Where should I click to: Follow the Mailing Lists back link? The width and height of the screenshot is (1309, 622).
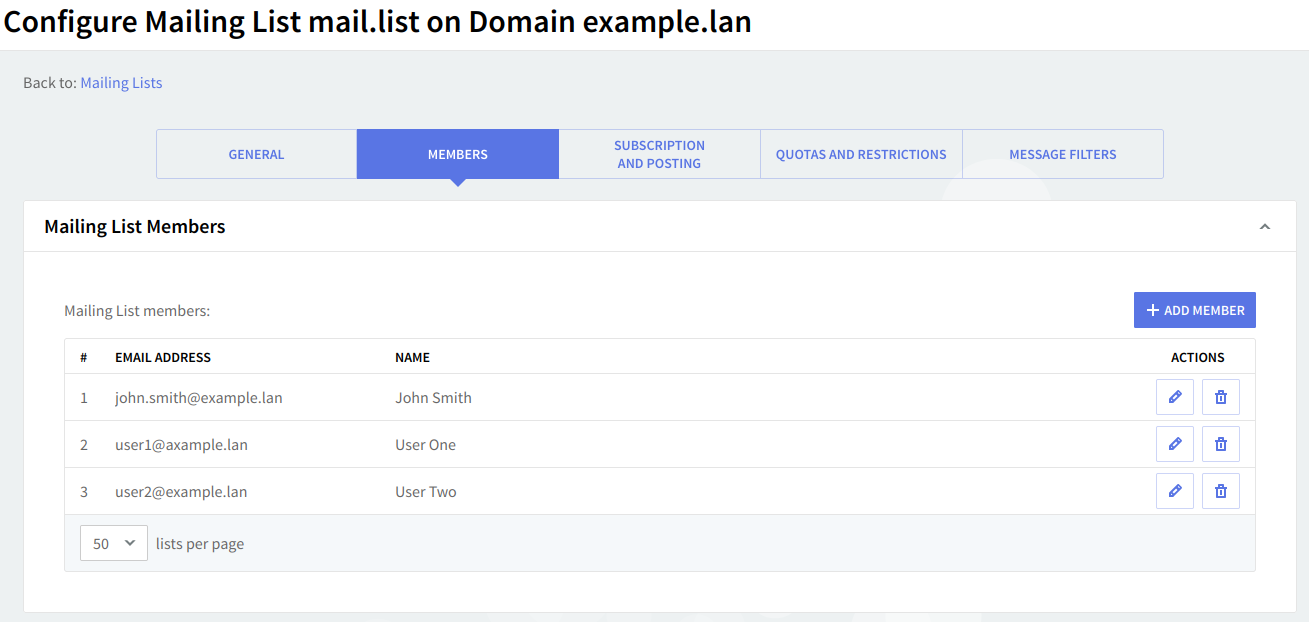click(x=121, y=83)
